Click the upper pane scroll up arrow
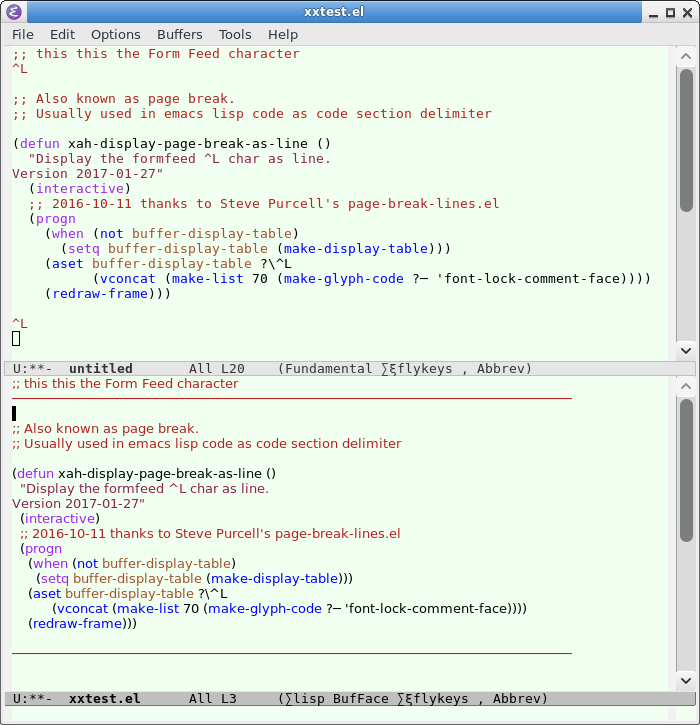Screen dimensions: 700x725 (x=686, y=56)
